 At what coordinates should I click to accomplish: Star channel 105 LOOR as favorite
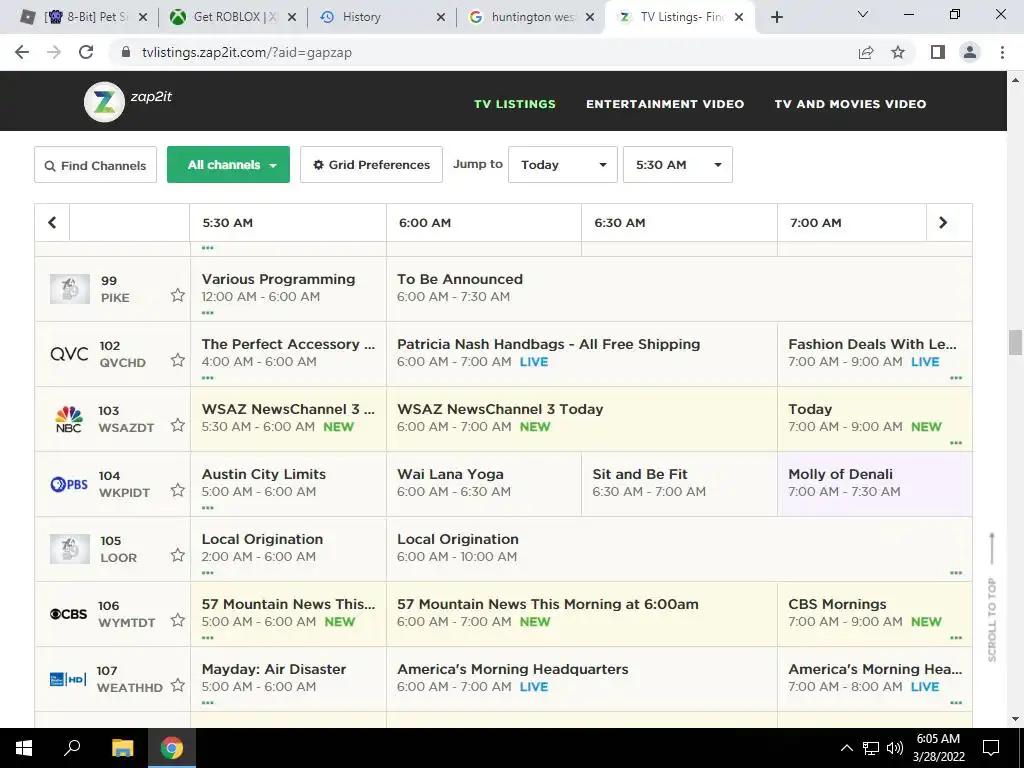coord(178,555)
